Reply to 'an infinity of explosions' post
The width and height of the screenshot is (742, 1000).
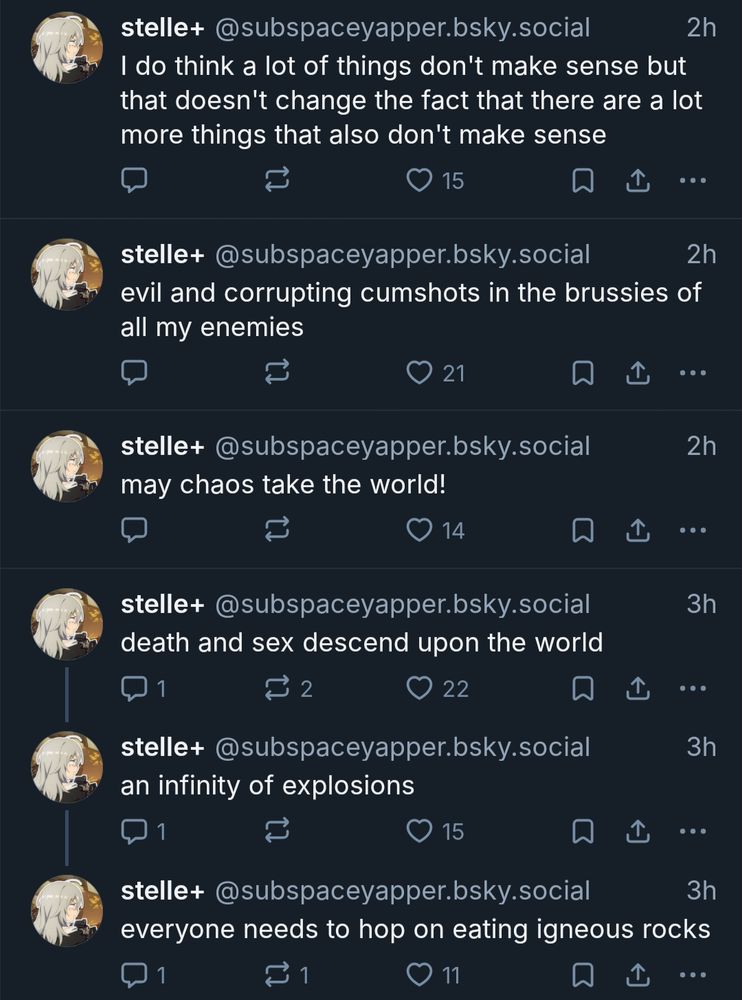[x=135, y=831]
